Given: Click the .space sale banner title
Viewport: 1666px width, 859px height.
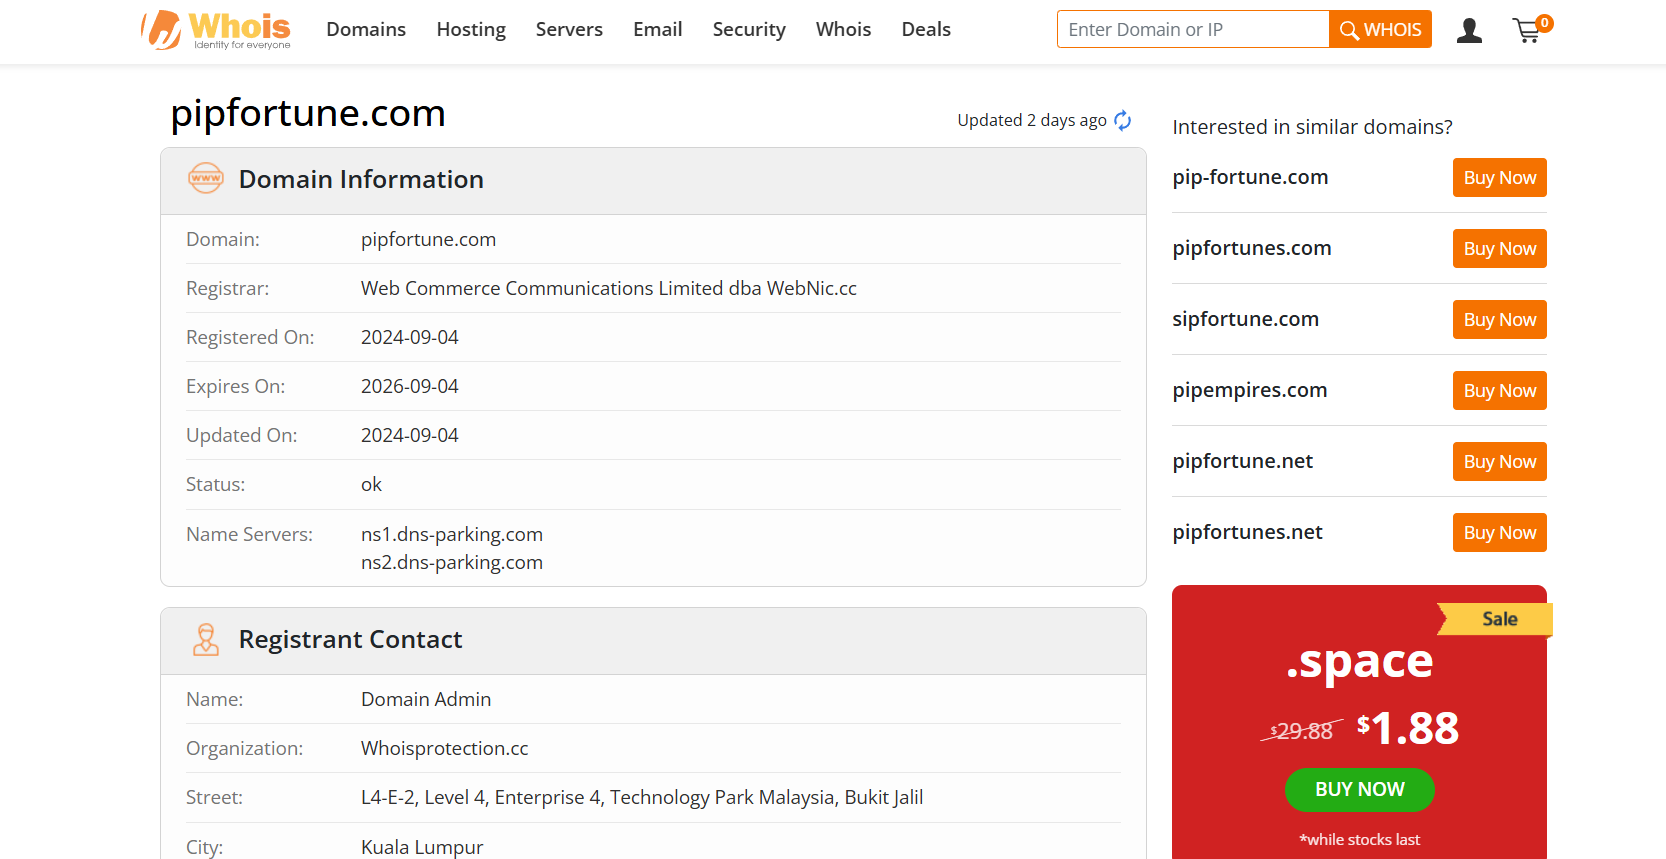Looking at the screenshot, I should (1359, 661).
